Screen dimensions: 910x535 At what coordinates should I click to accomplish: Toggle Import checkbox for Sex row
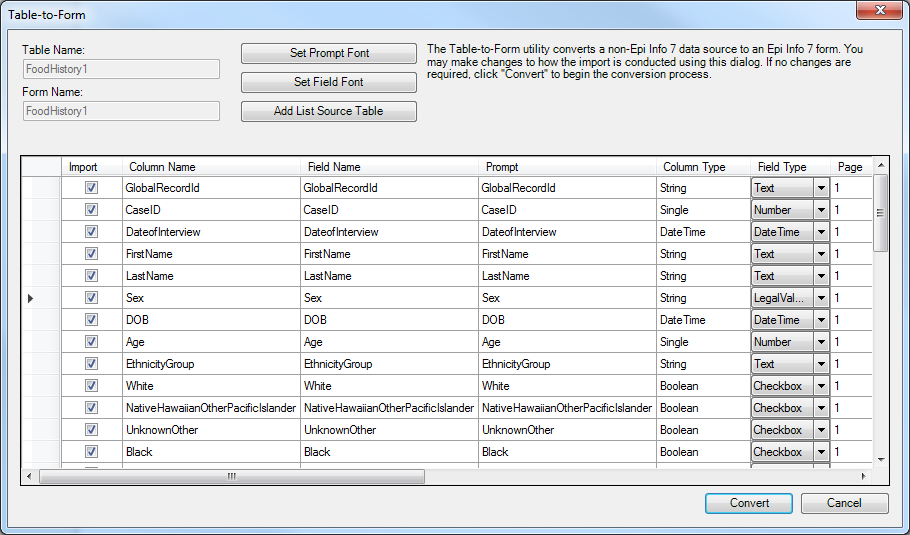point(91,298)
